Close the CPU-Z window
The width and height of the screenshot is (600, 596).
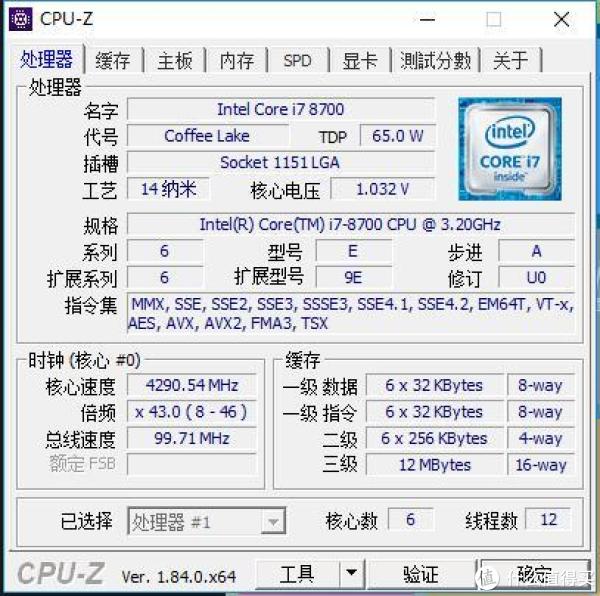coord(561,19)
